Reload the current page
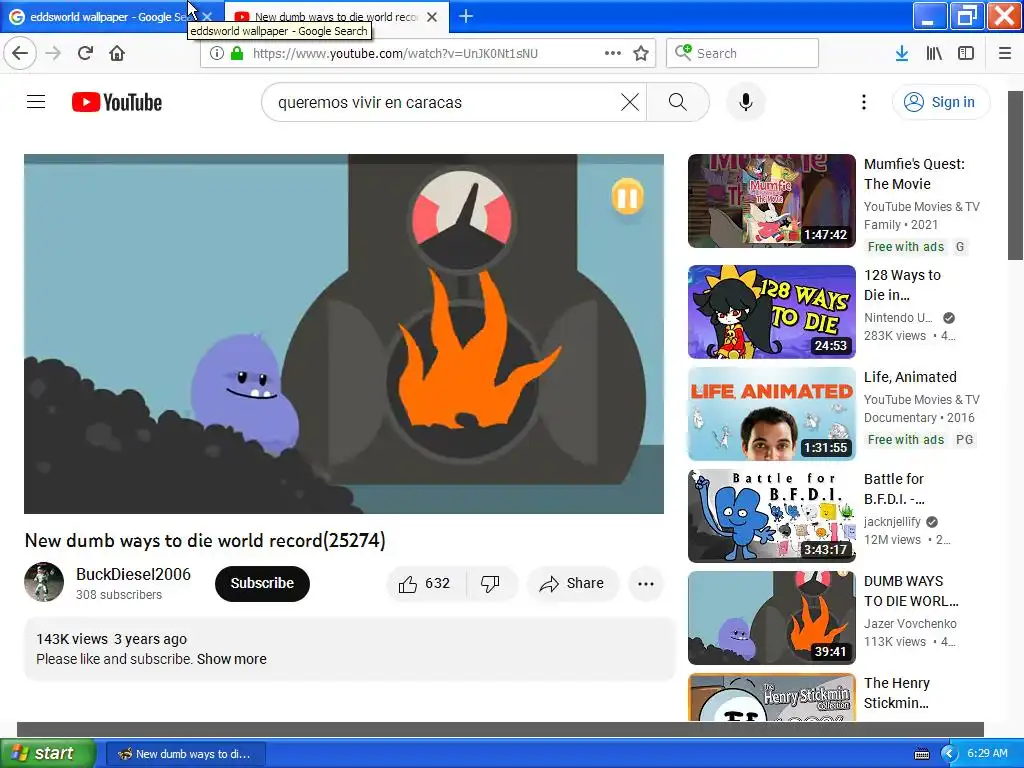Image resolution: width=1024 pixels, height=768 pixels. (x=85, y=53)
